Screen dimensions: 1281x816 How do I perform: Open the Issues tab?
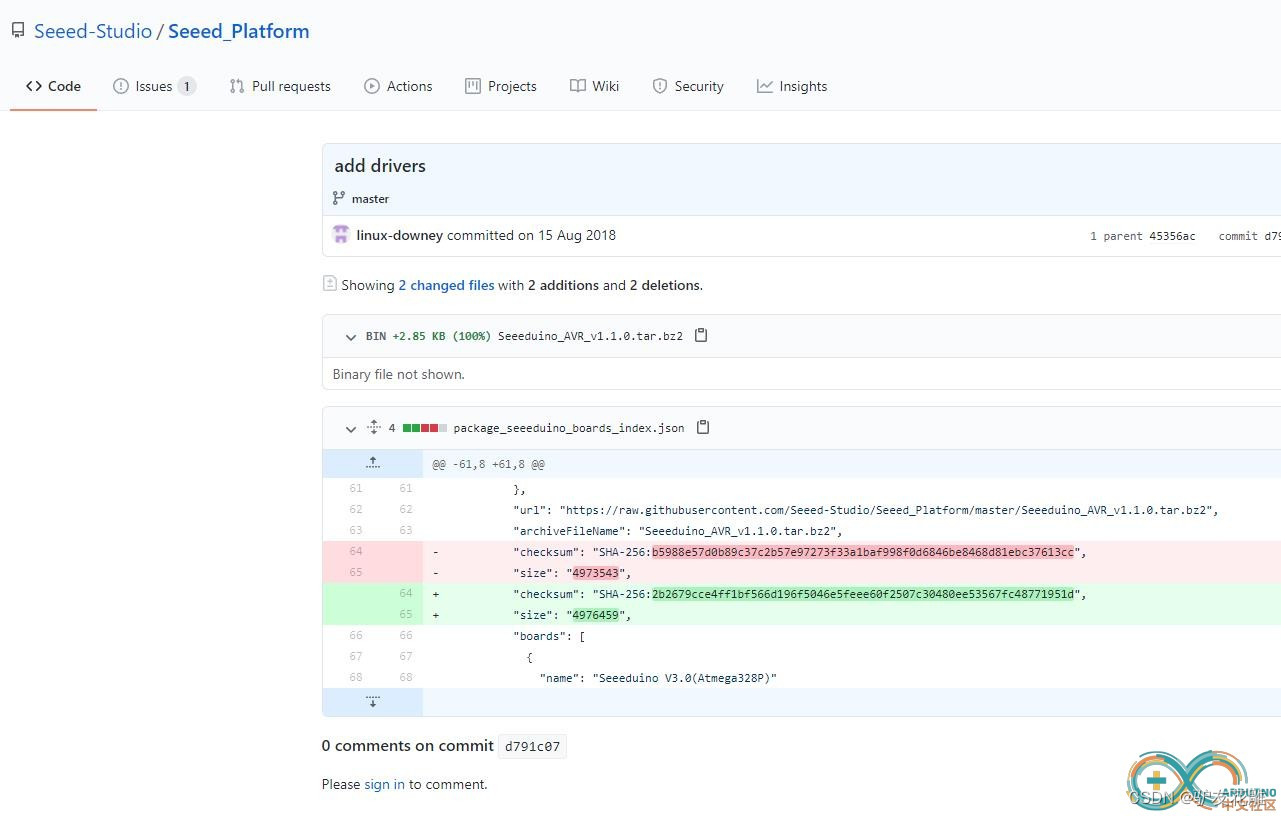[x=154, y=86]
